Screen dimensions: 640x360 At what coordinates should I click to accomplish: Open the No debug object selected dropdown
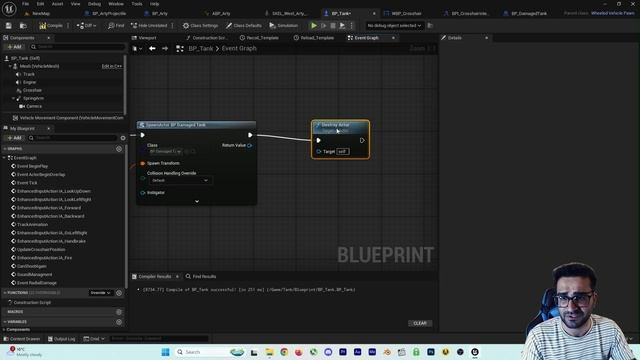394,25
